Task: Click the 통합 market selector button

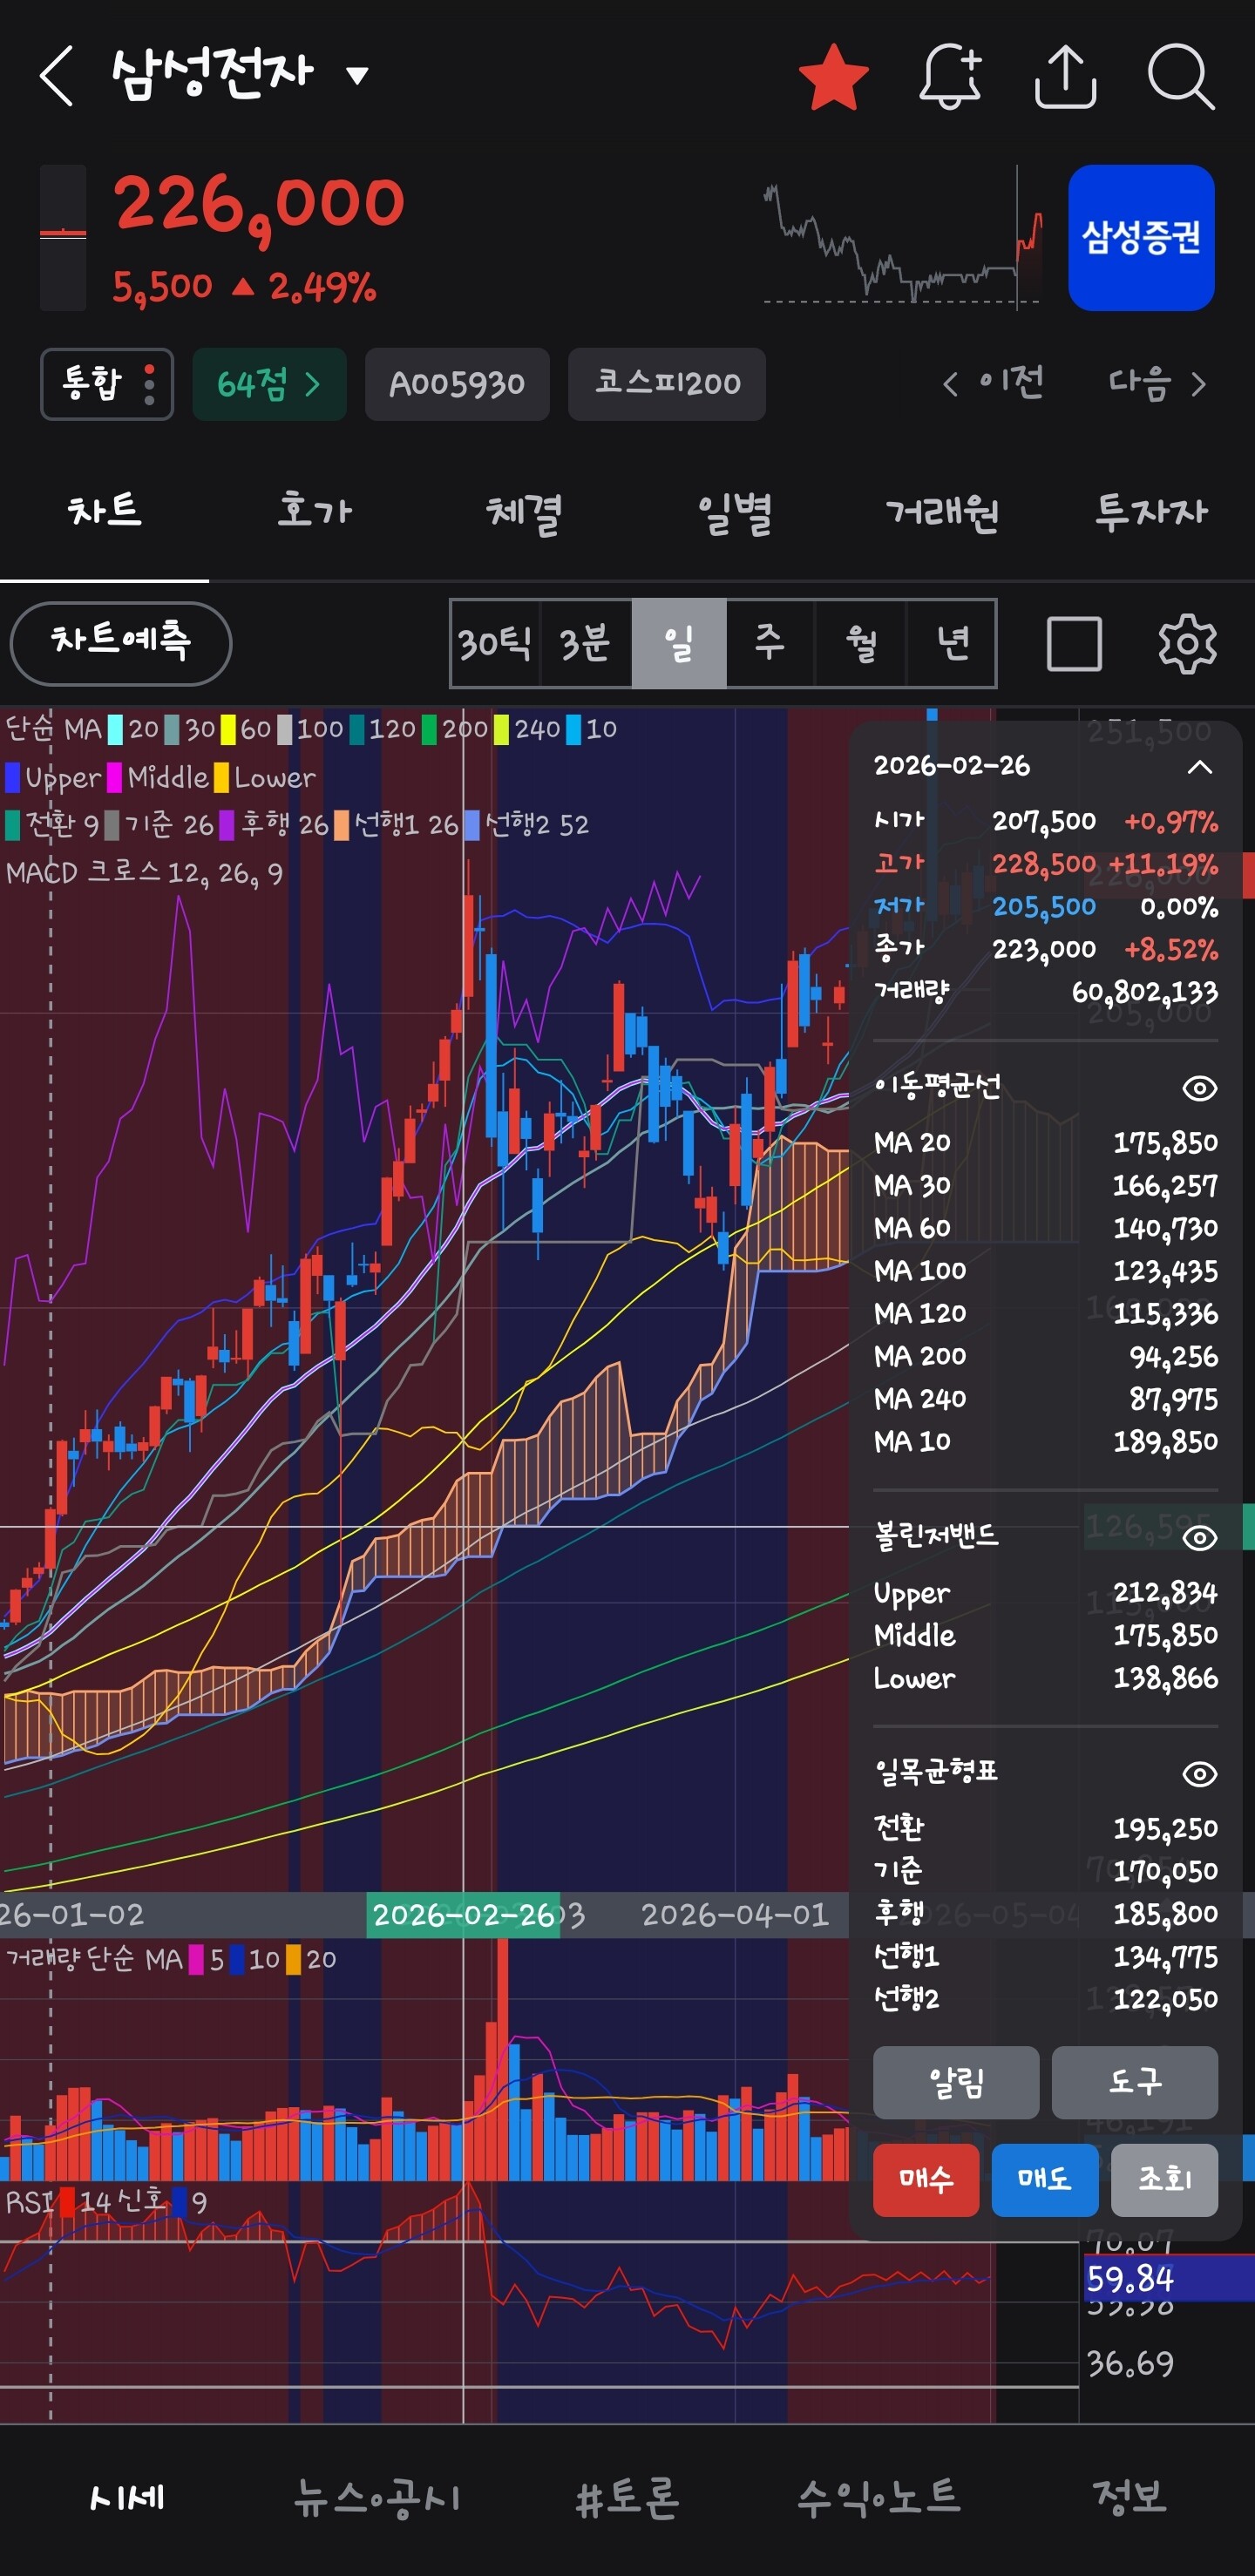Action: click(x=107, y=384)
